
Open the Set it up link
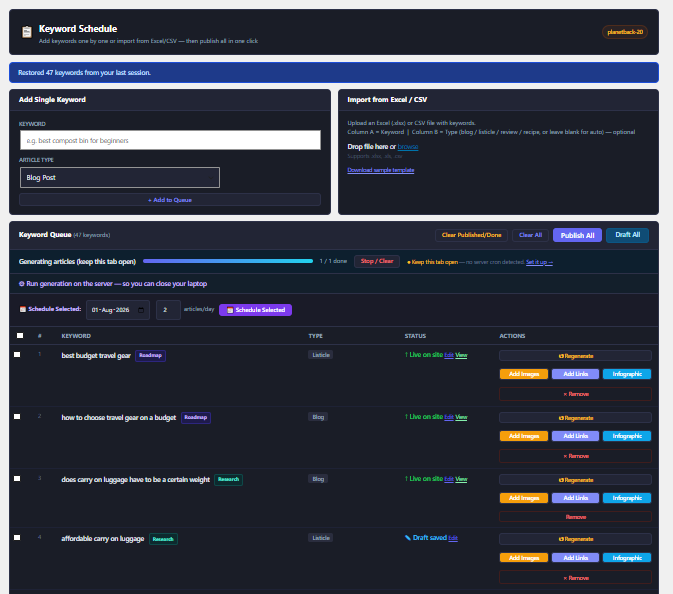point(540,262)
